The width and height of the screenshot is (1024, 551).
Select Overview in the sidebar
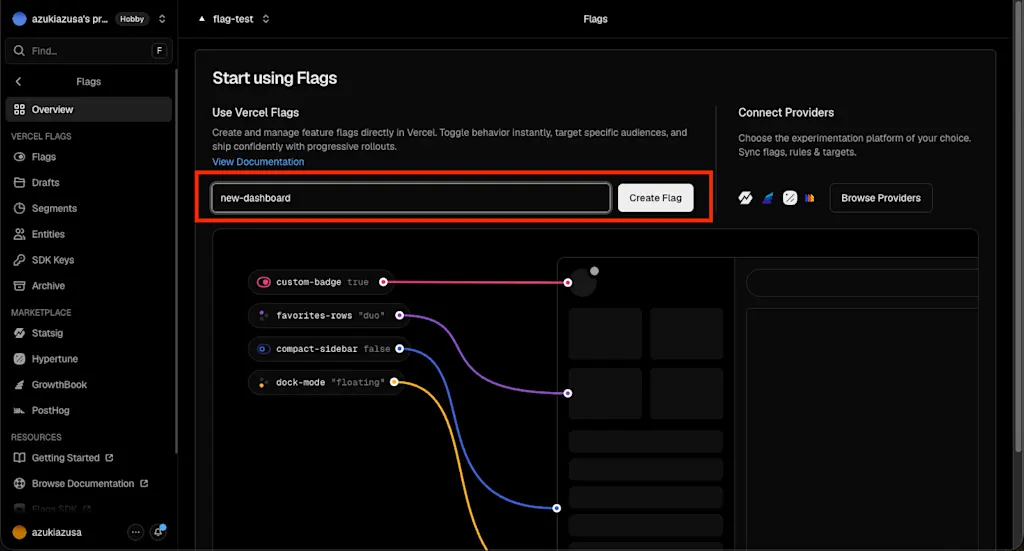(x=89, y=110)
